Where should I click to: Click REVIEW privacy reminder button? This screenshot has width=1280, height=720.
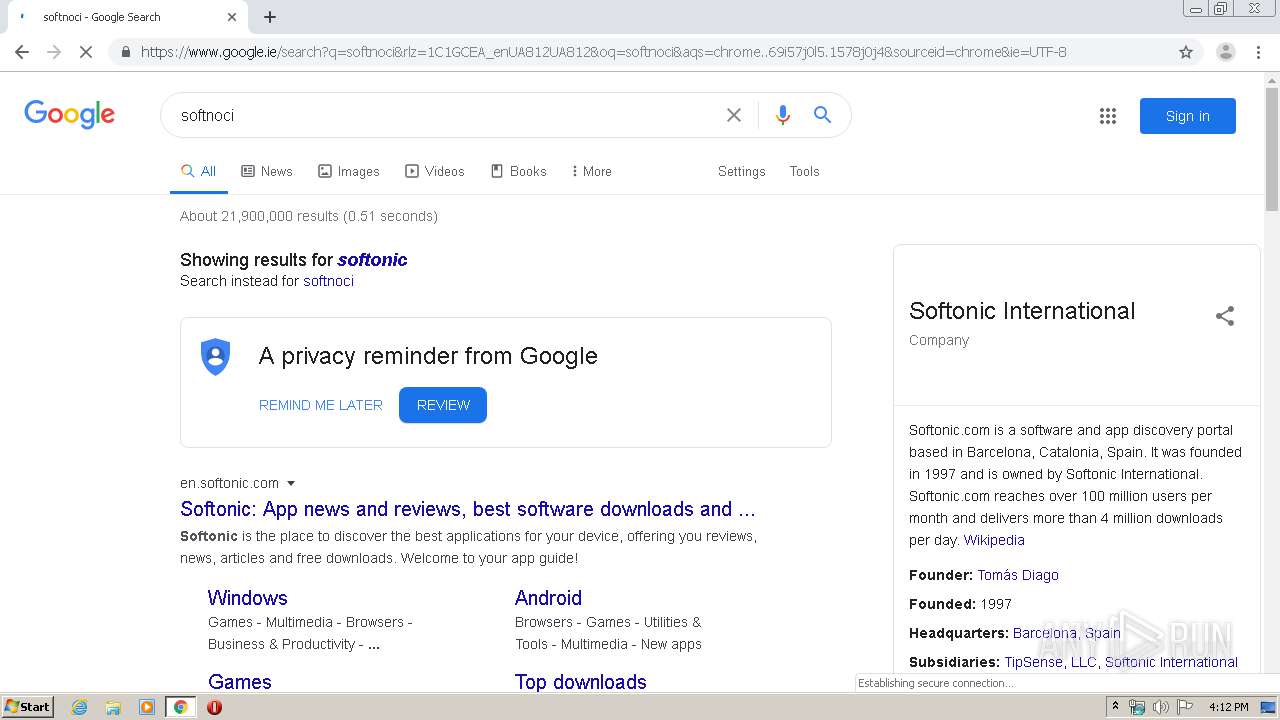click(x=443, y=405)
